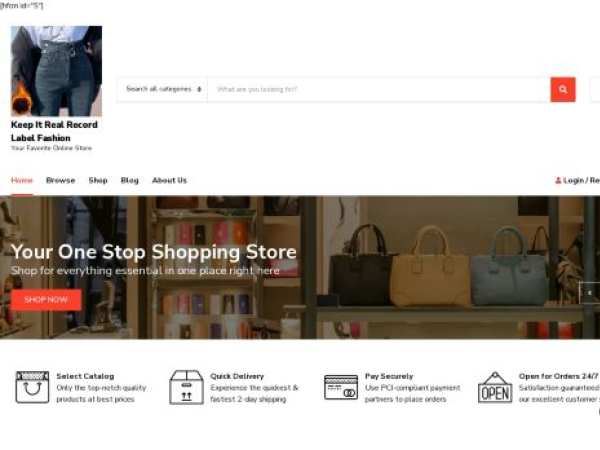Click the Select Catalog shopping bag icon
Screen dimensions: 600x450
pyautogui.click(x=32, y=387)
